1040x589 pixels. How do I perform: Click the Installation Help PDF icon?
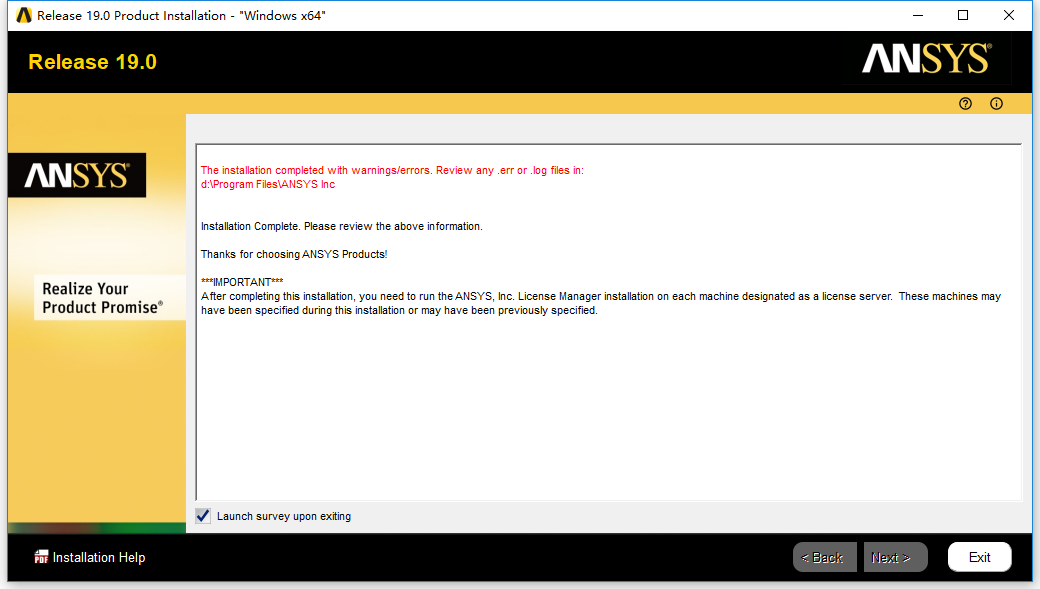coord(41,557)
